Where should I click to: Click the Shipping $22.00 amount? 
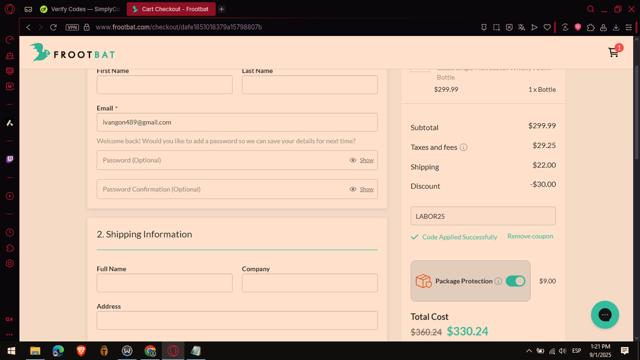point(544,165)
